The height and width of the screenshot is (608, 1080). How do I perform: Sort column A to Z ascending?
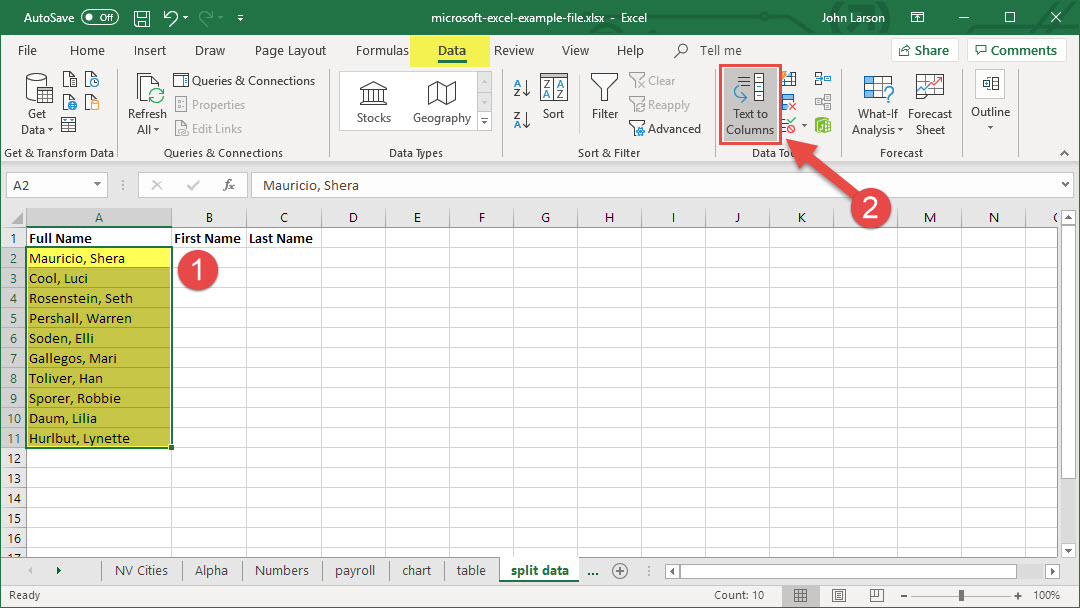pyautogui.click(x=521, y=88)
